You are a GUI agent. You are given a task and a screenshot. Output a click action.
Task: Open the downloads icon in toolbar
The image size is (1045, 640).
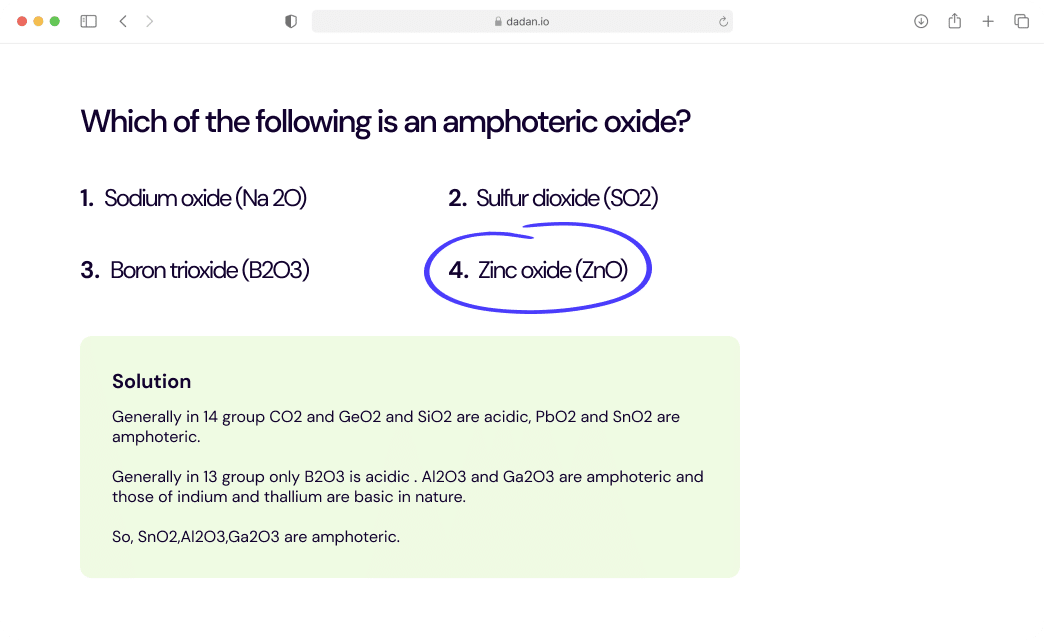pos(921,21)
